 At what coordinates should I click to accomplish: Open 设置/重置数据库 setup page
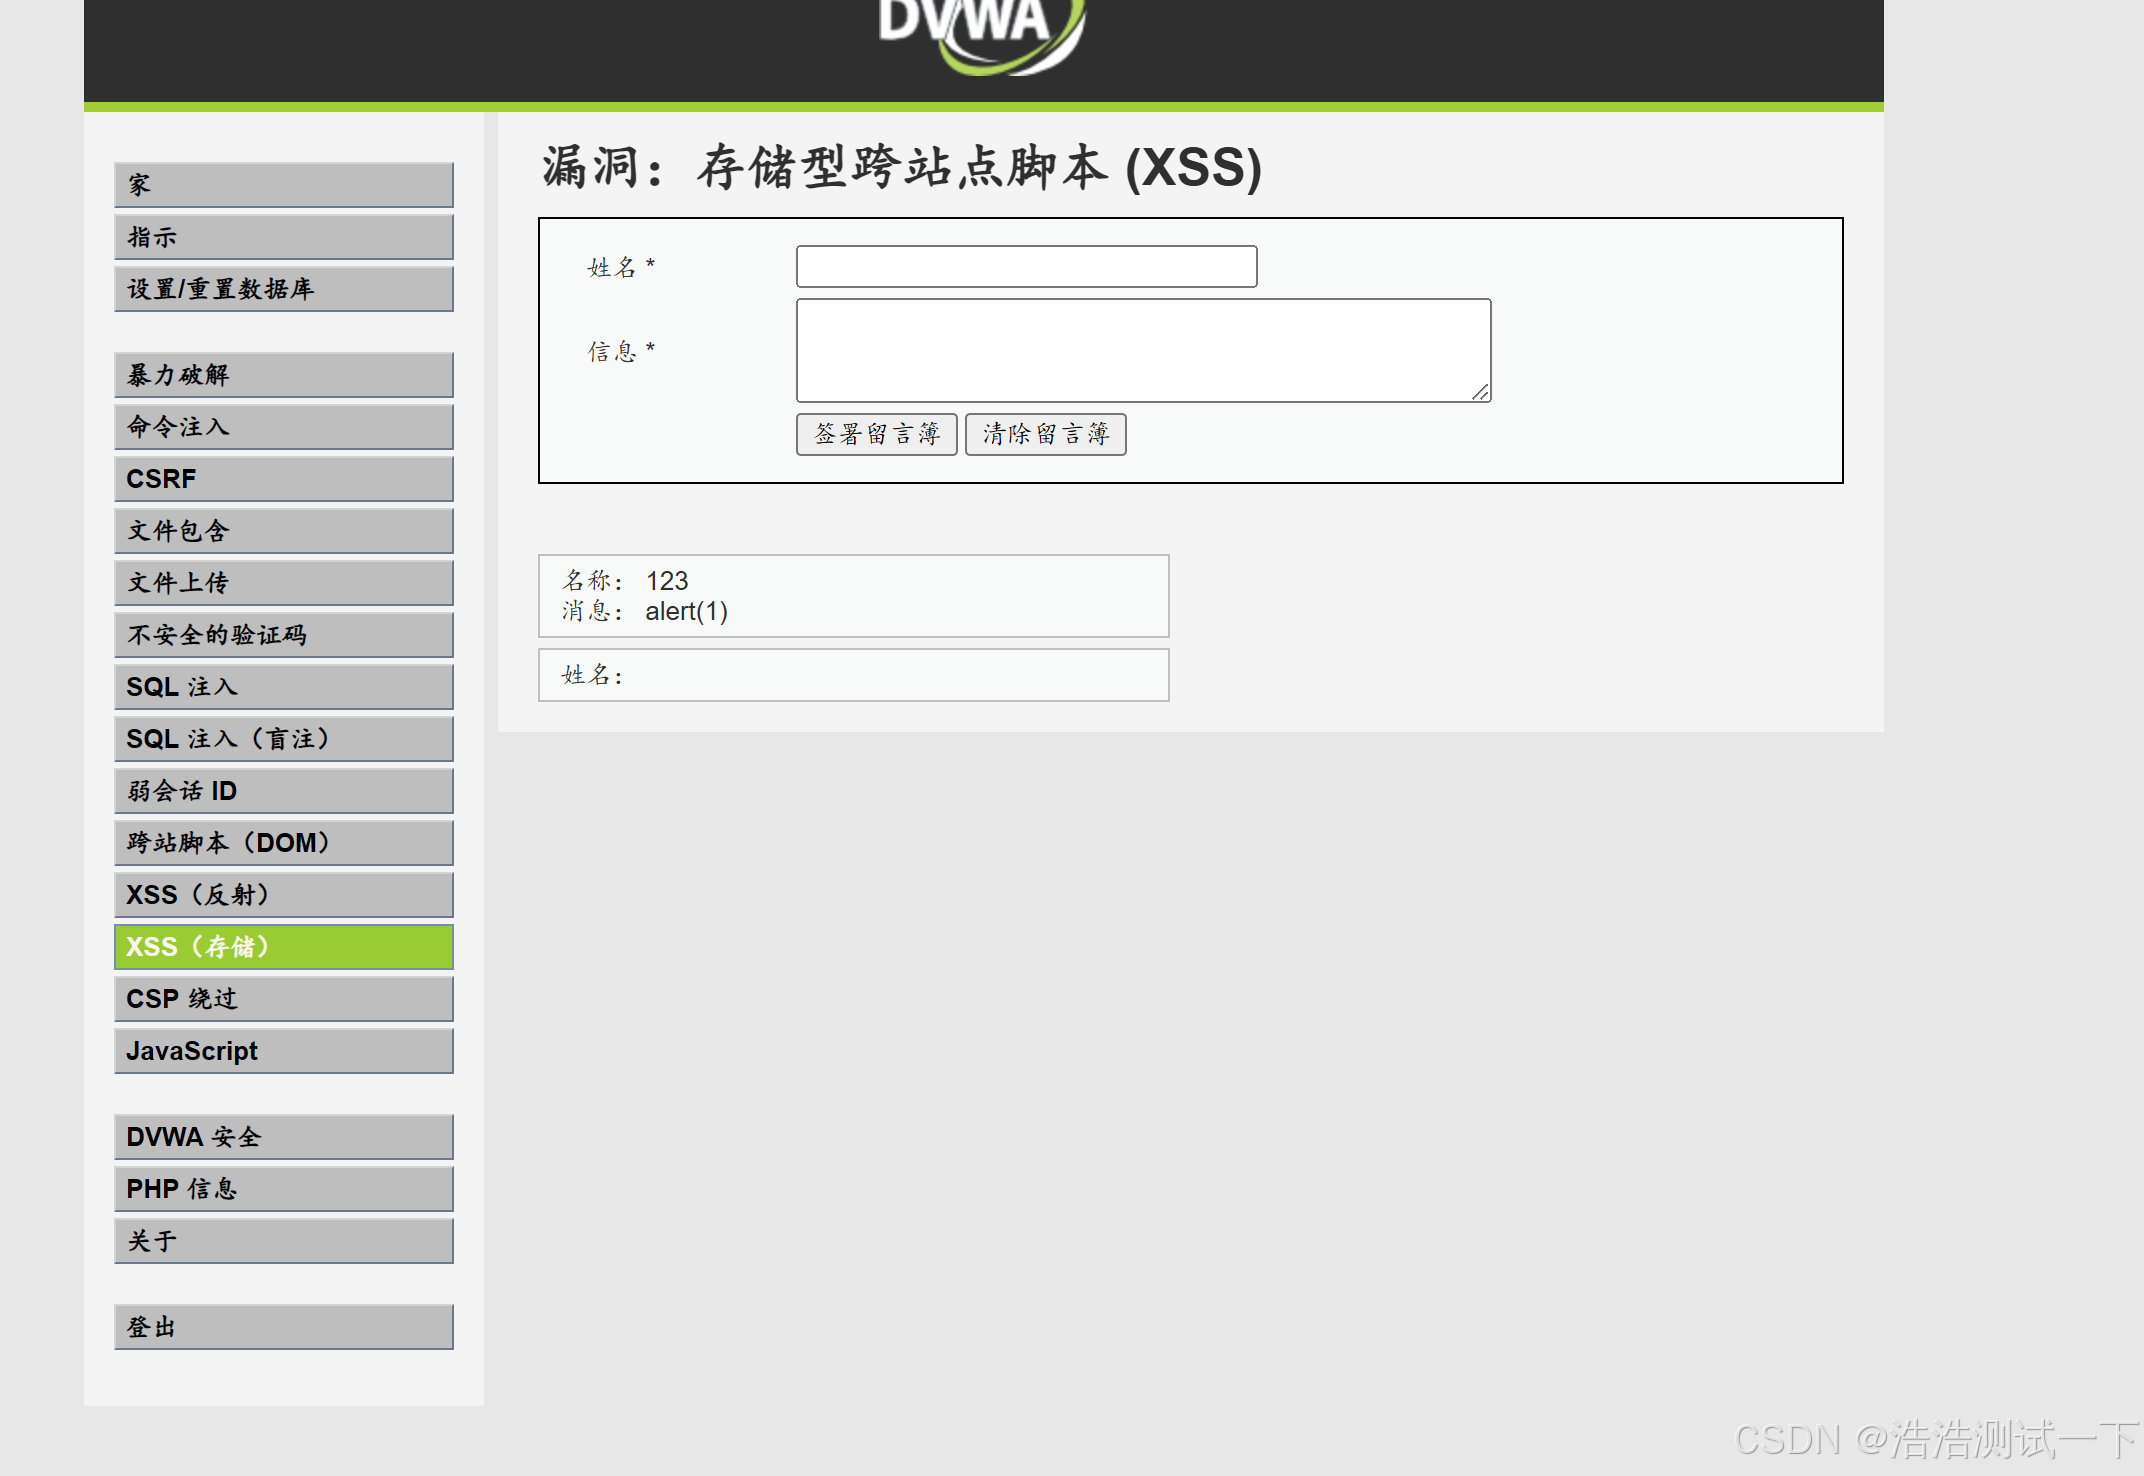click(283, 289)
